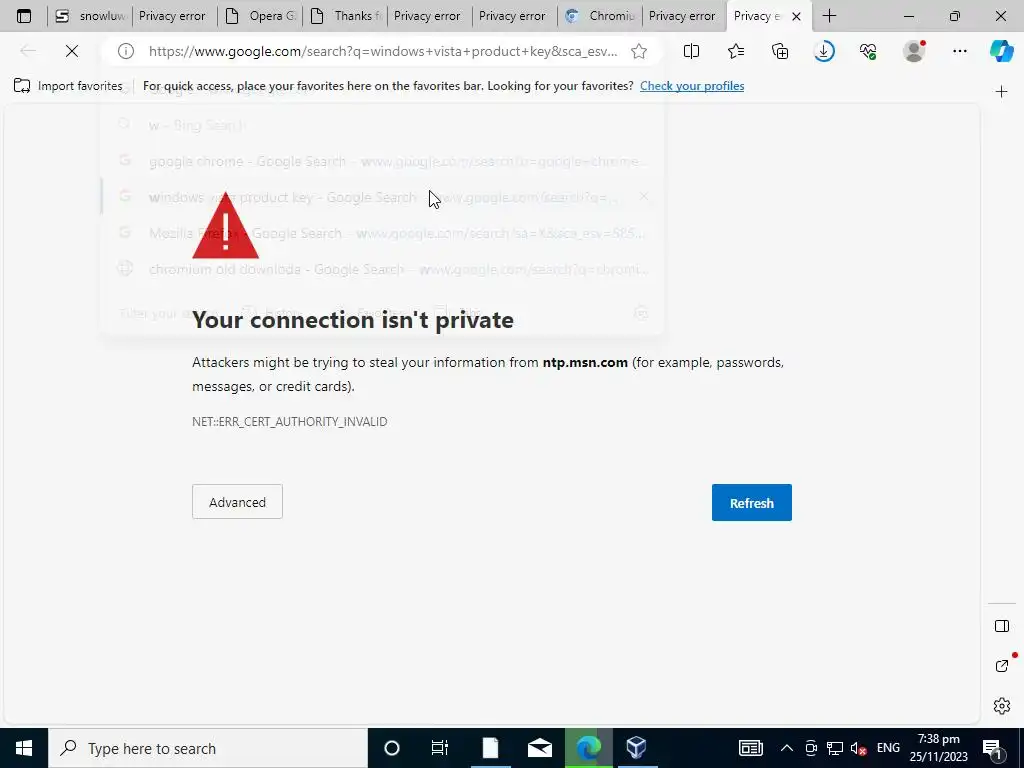1024x768 pixels.
Task: Open Windows Start menu
Action: coord(24,748)
